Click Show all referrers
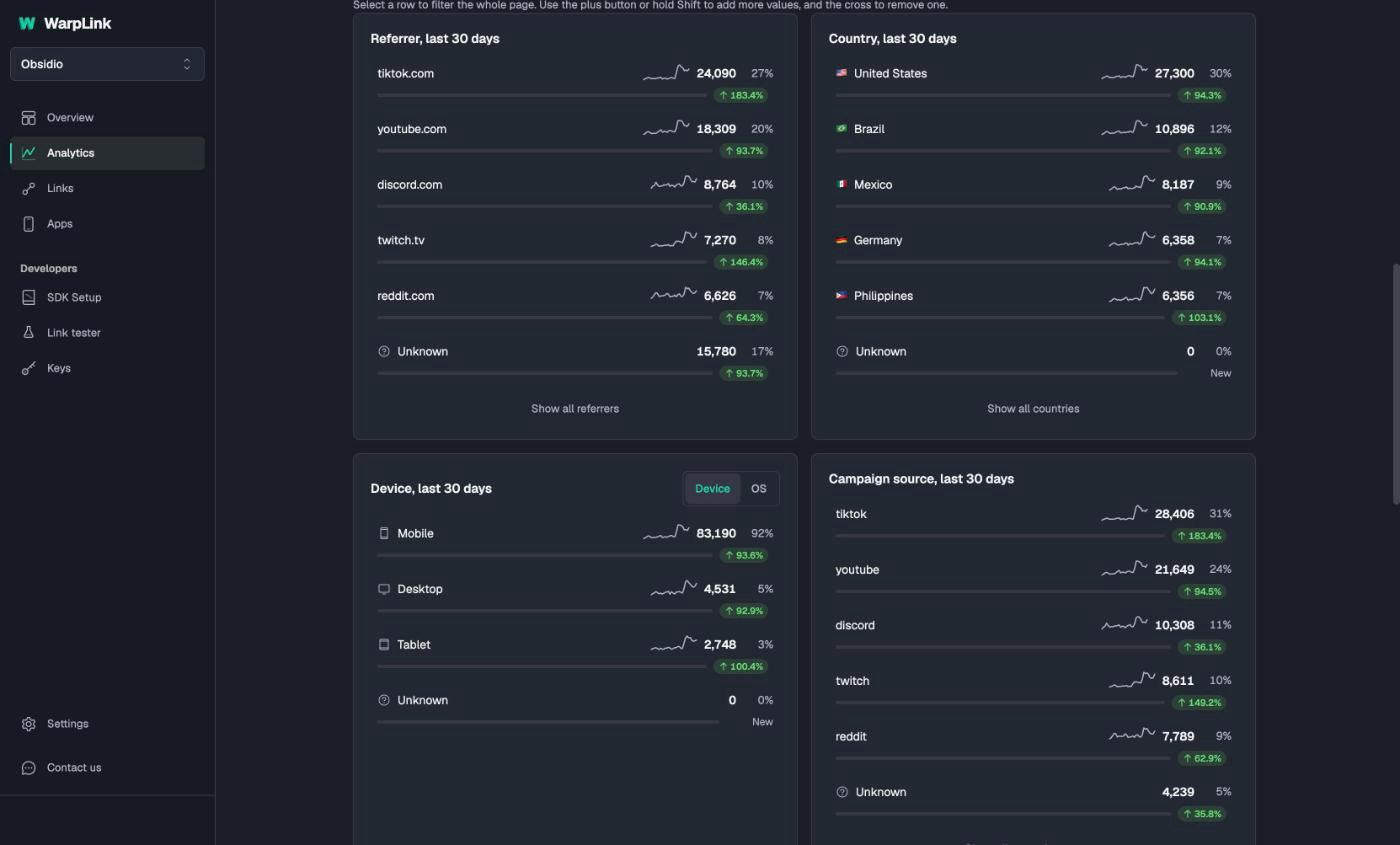 pyautogui.click(x=575, y=409)
